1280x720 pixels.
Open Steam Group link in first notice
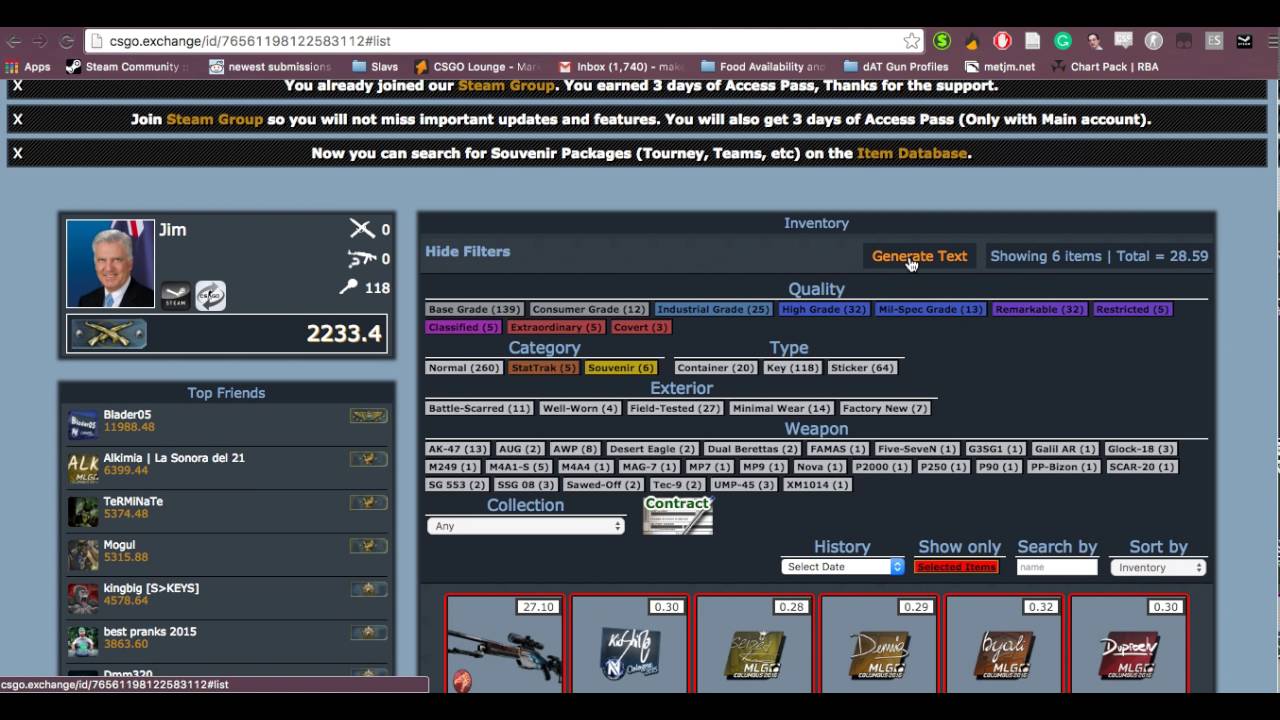[x=506, y=86]
